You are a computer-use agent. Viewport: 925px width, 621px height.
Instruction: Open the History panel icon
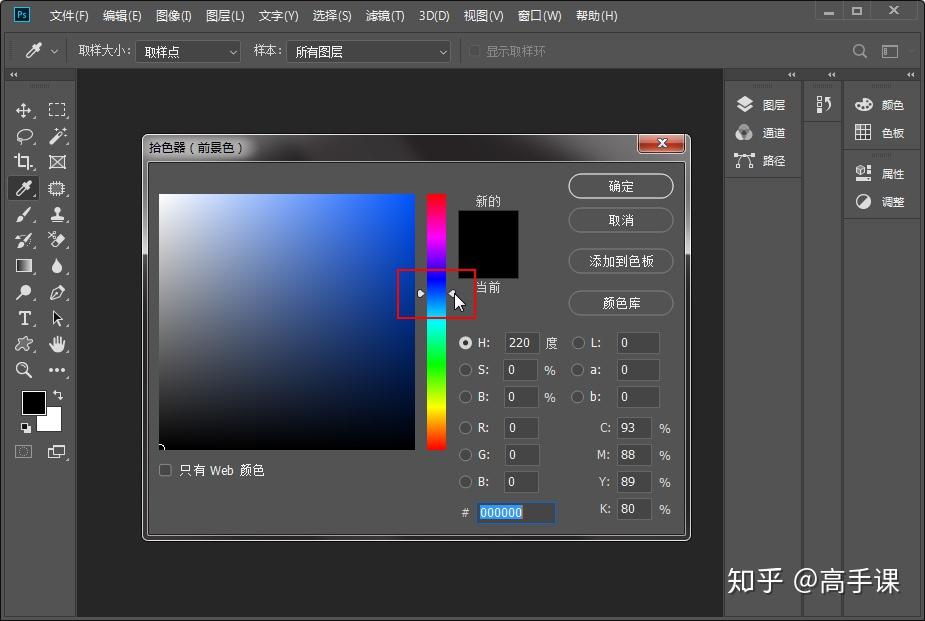(x=824, y=105)
